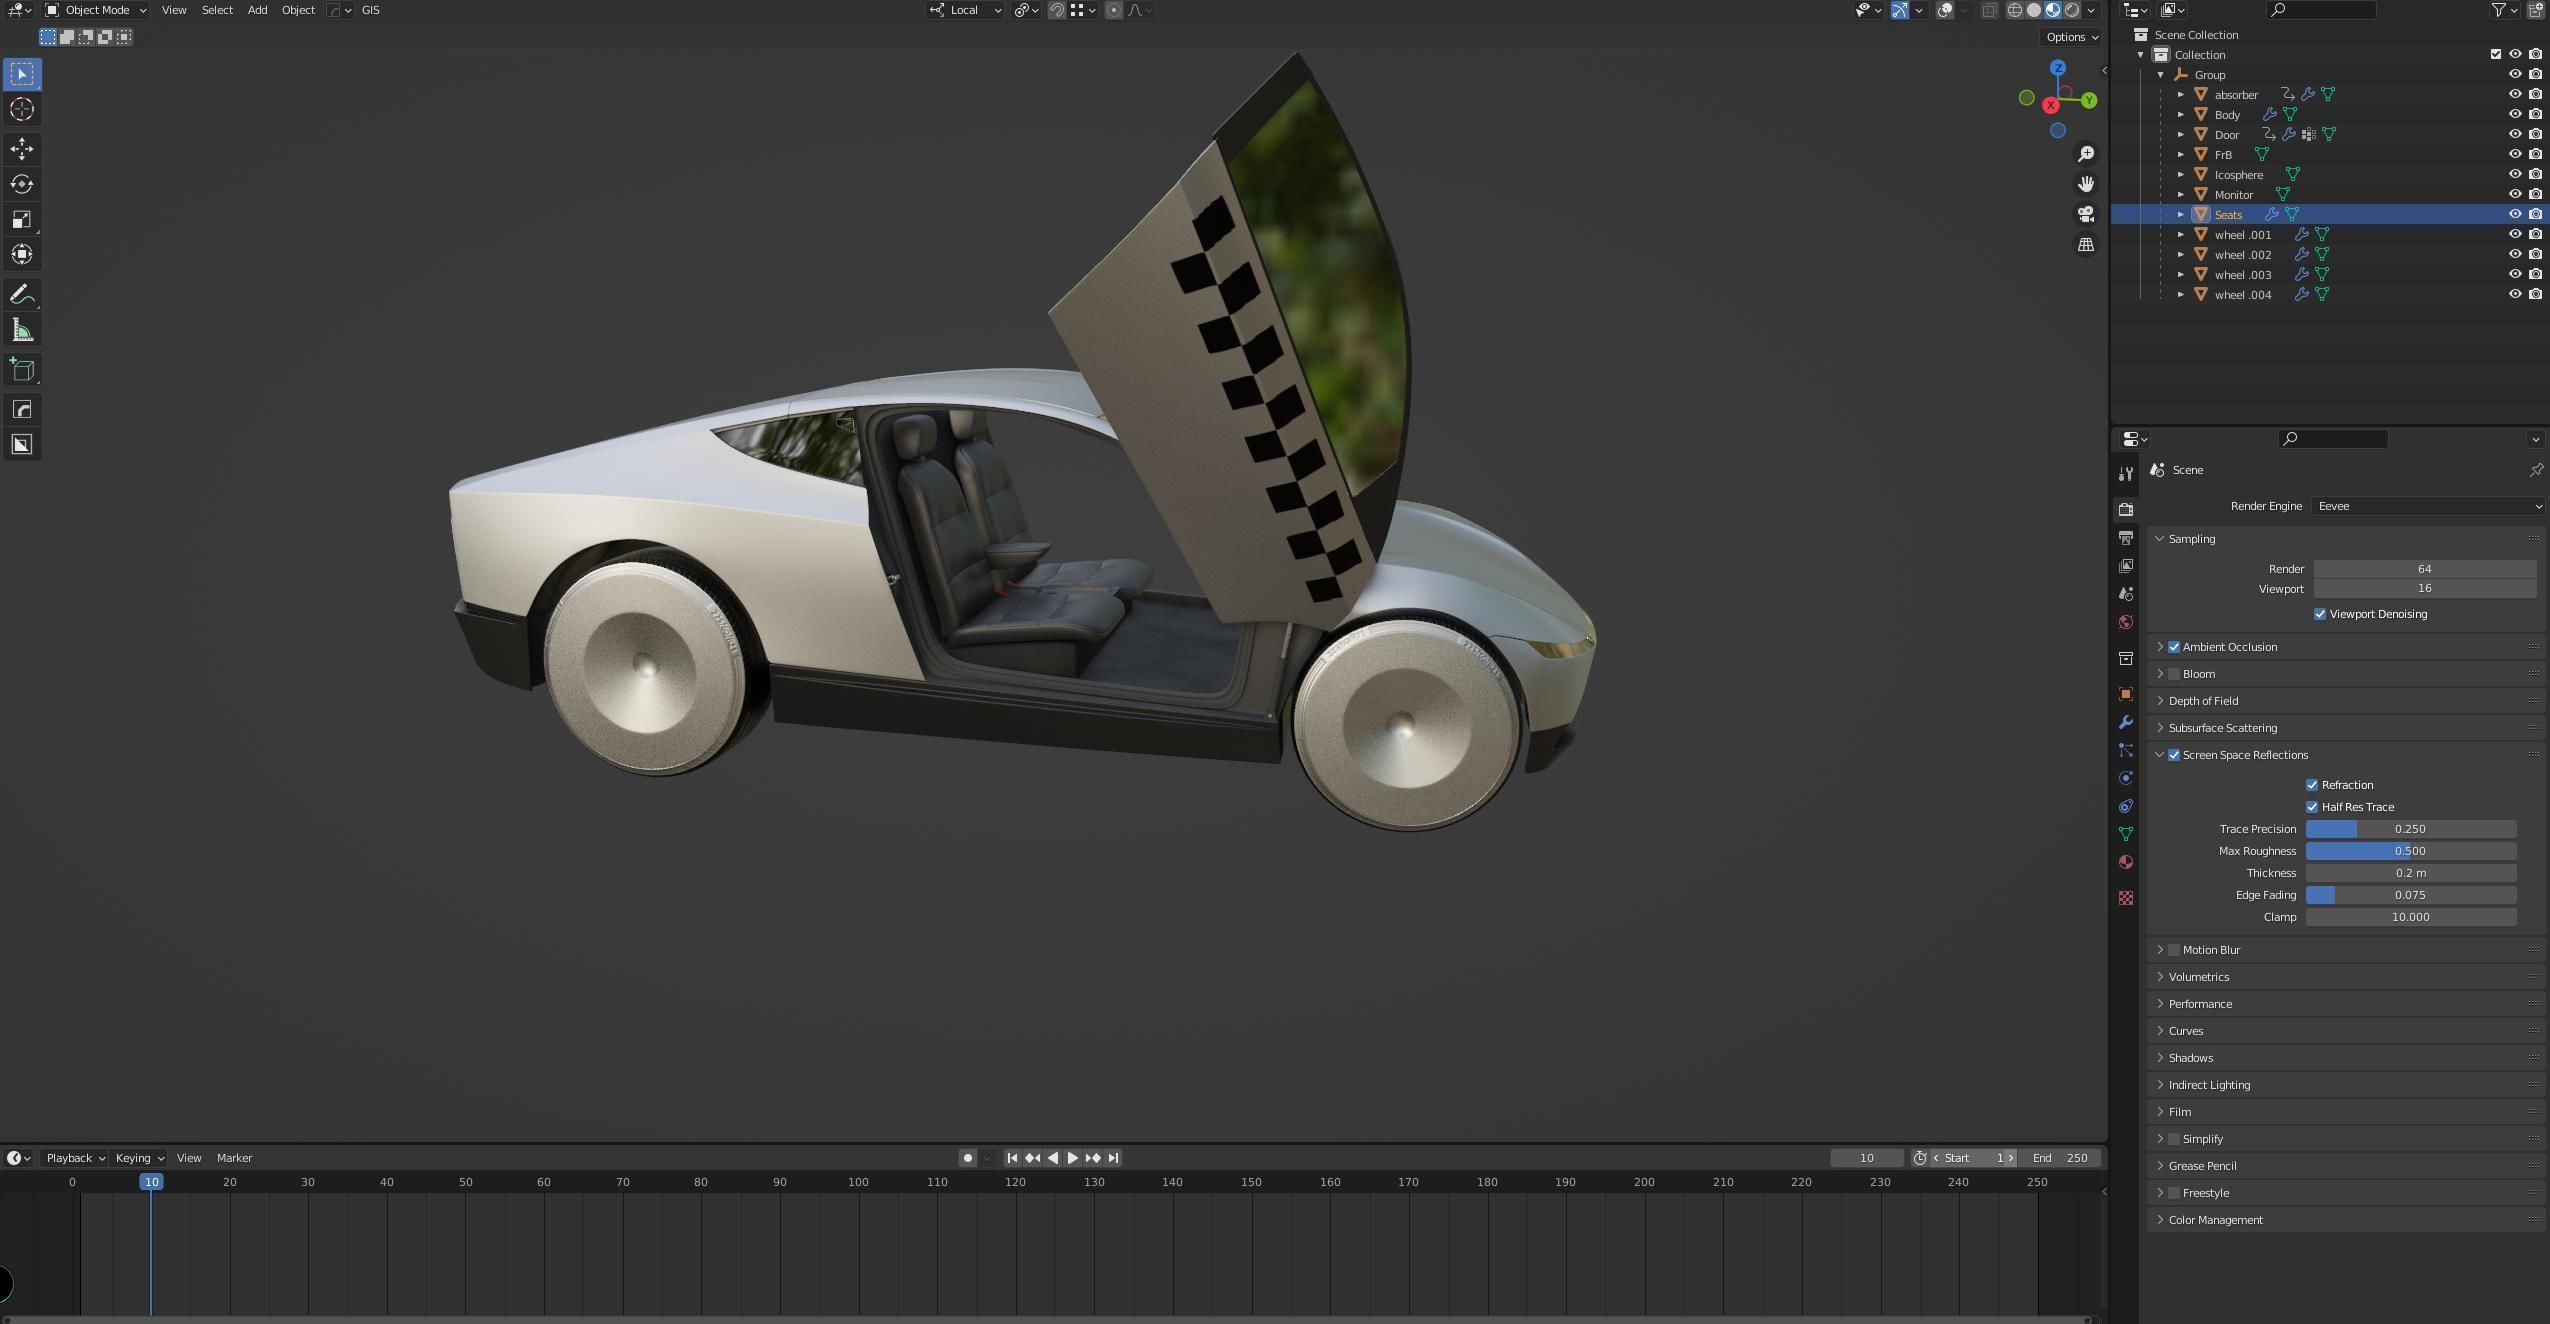Disable Ambient Occlusion checkbox
Viewport: 2550px width, 1324px height.
click(x=2174, y=647)
